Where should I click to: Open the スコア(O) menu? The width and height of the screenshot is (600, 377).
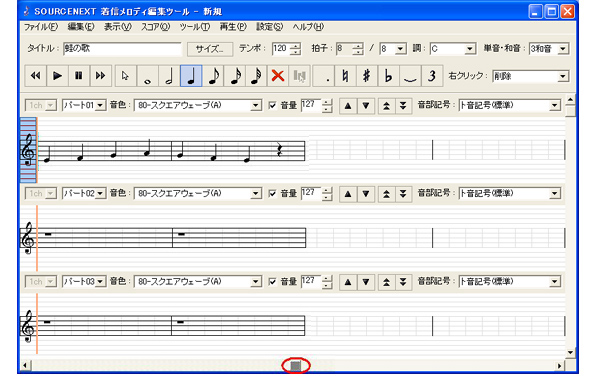click(x=155, y=27)
